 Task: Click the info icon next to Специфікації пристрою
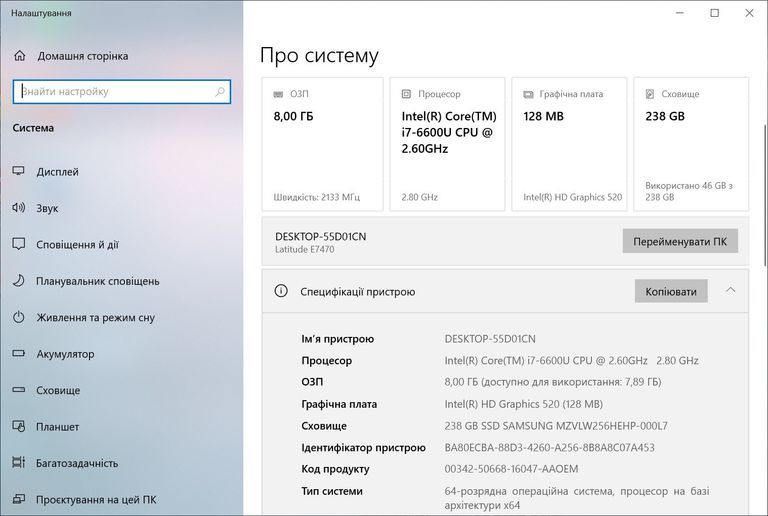point(281,292)
